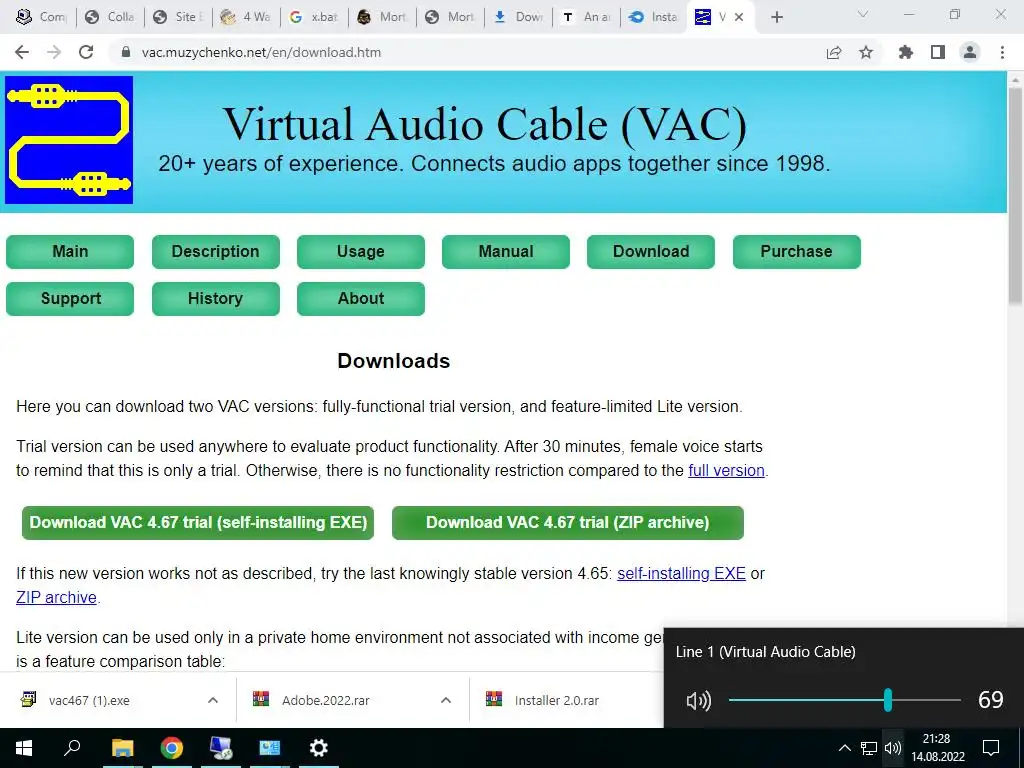Open the Description page
1024x768 pixels.
[216, 251]
